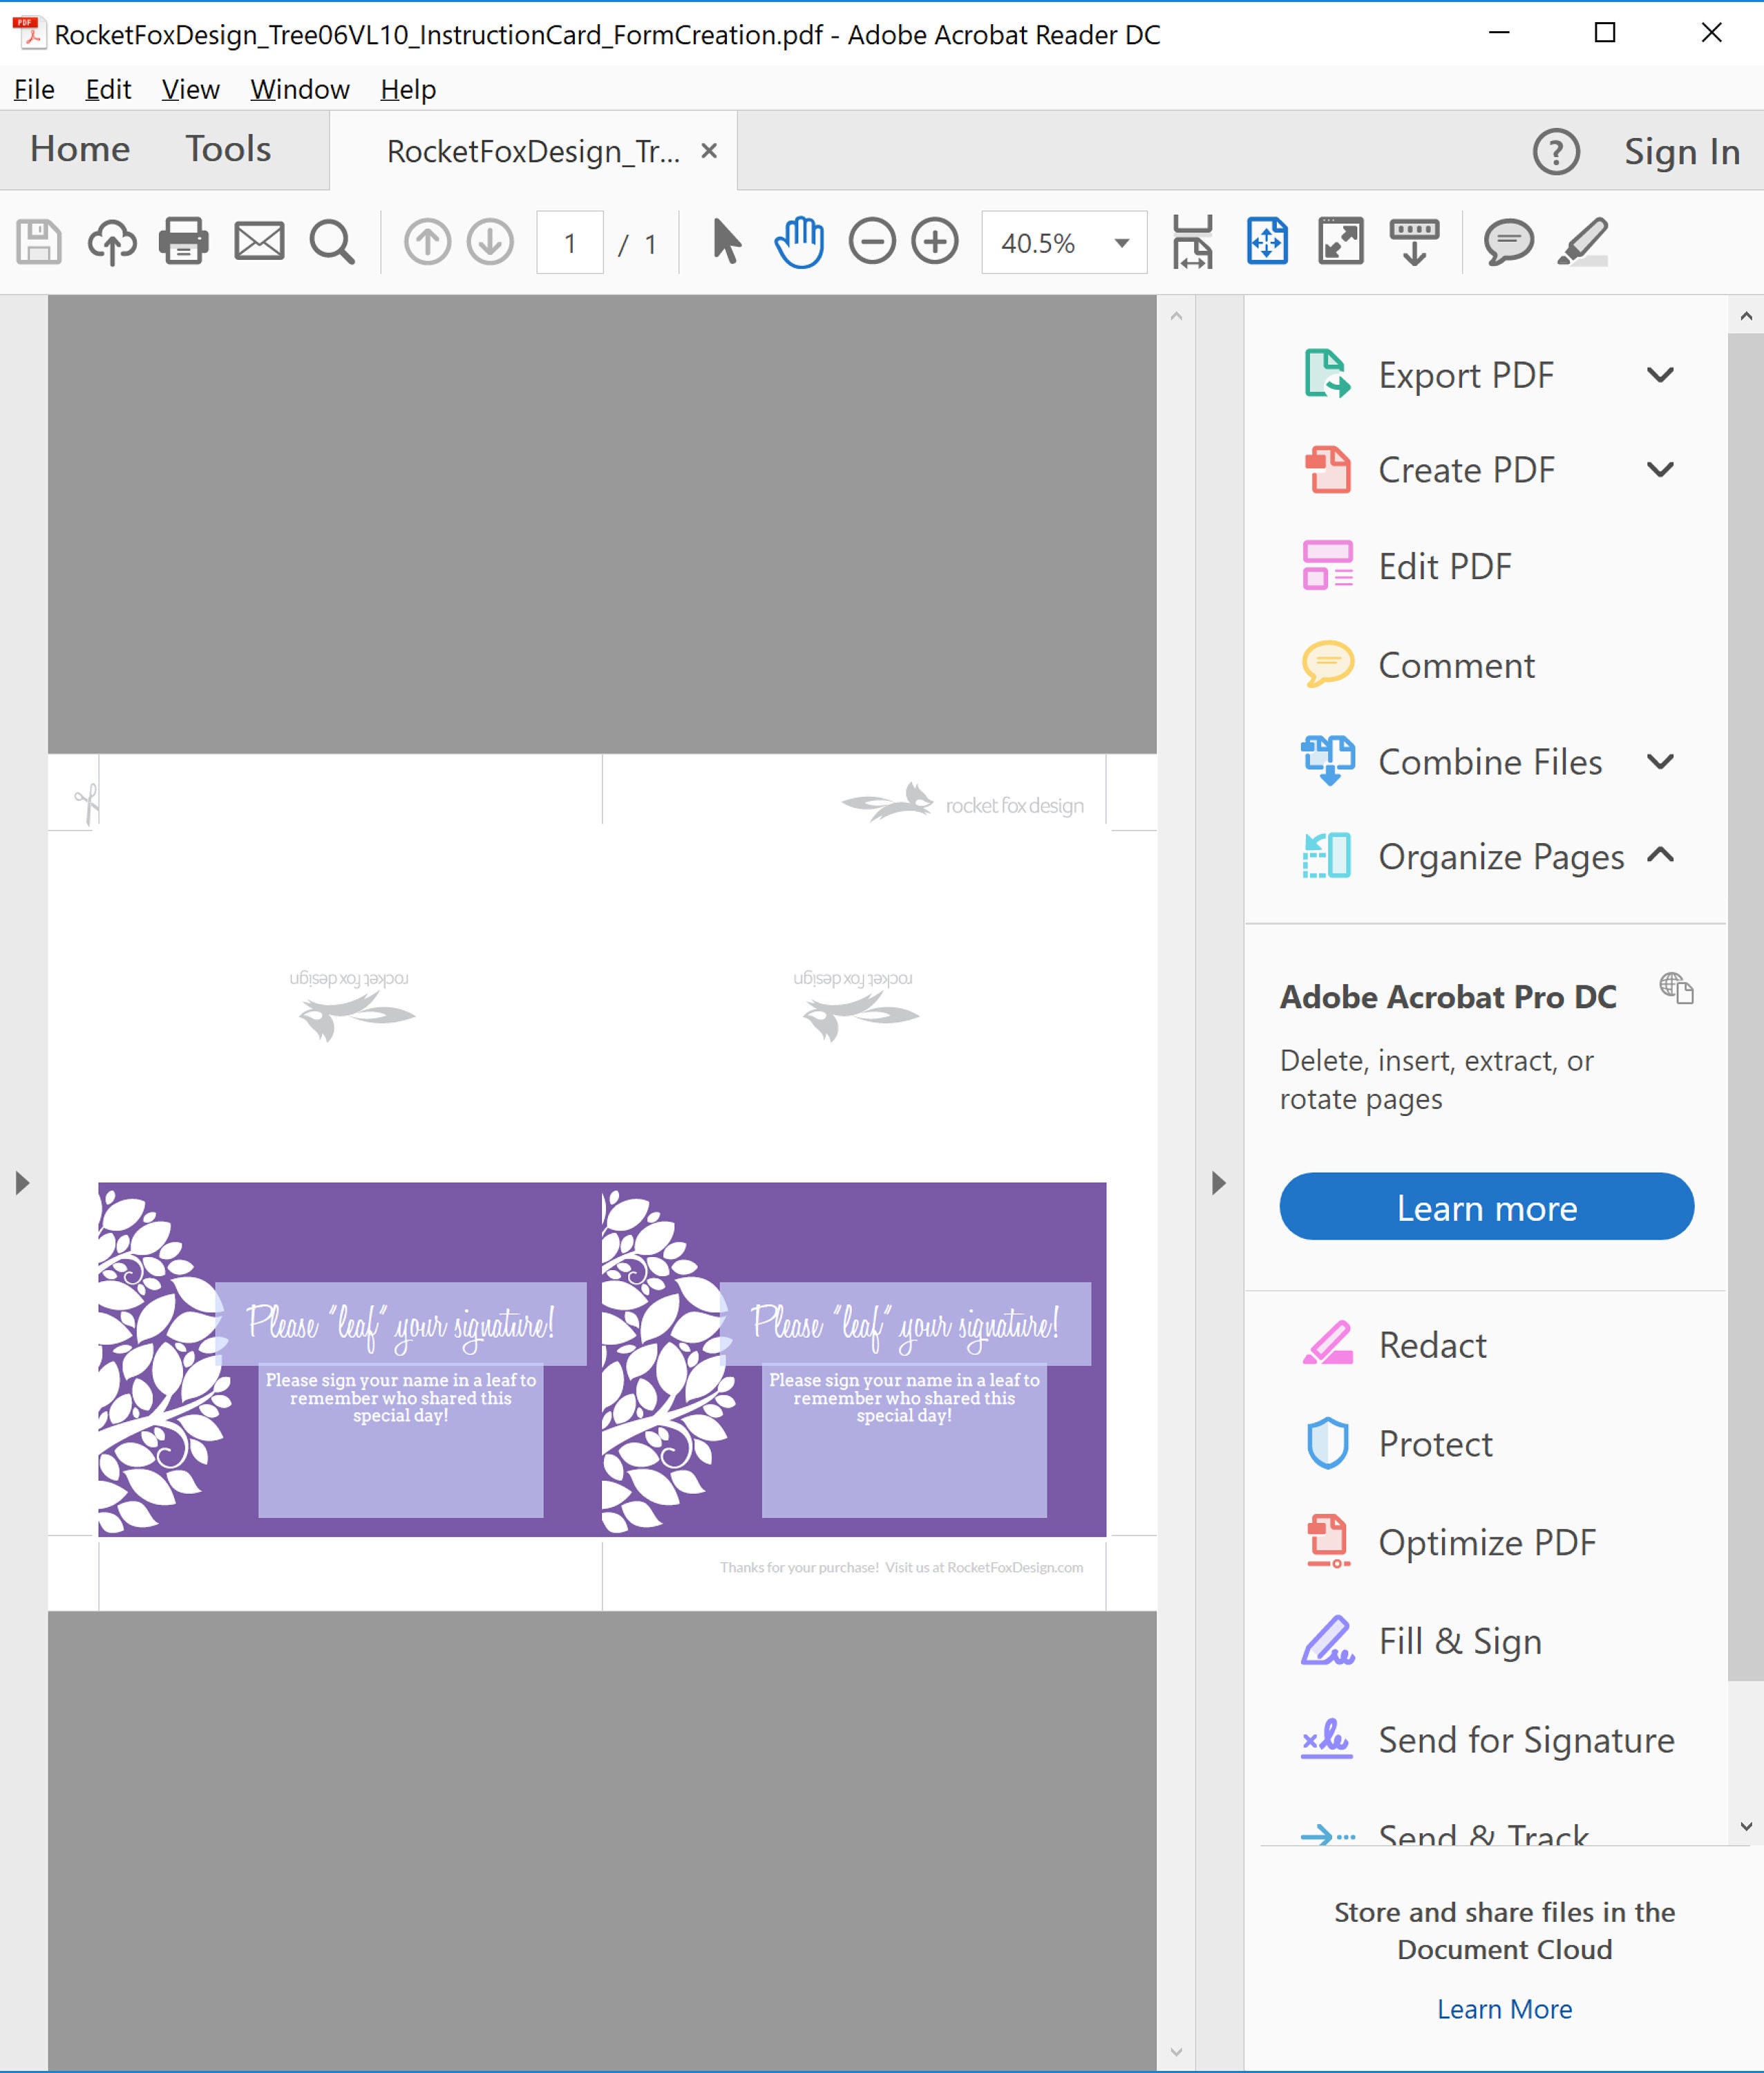The image size is (1764, 2073).
Task: Click the Combine Files tool label
Action: [x=1490, y=762]
